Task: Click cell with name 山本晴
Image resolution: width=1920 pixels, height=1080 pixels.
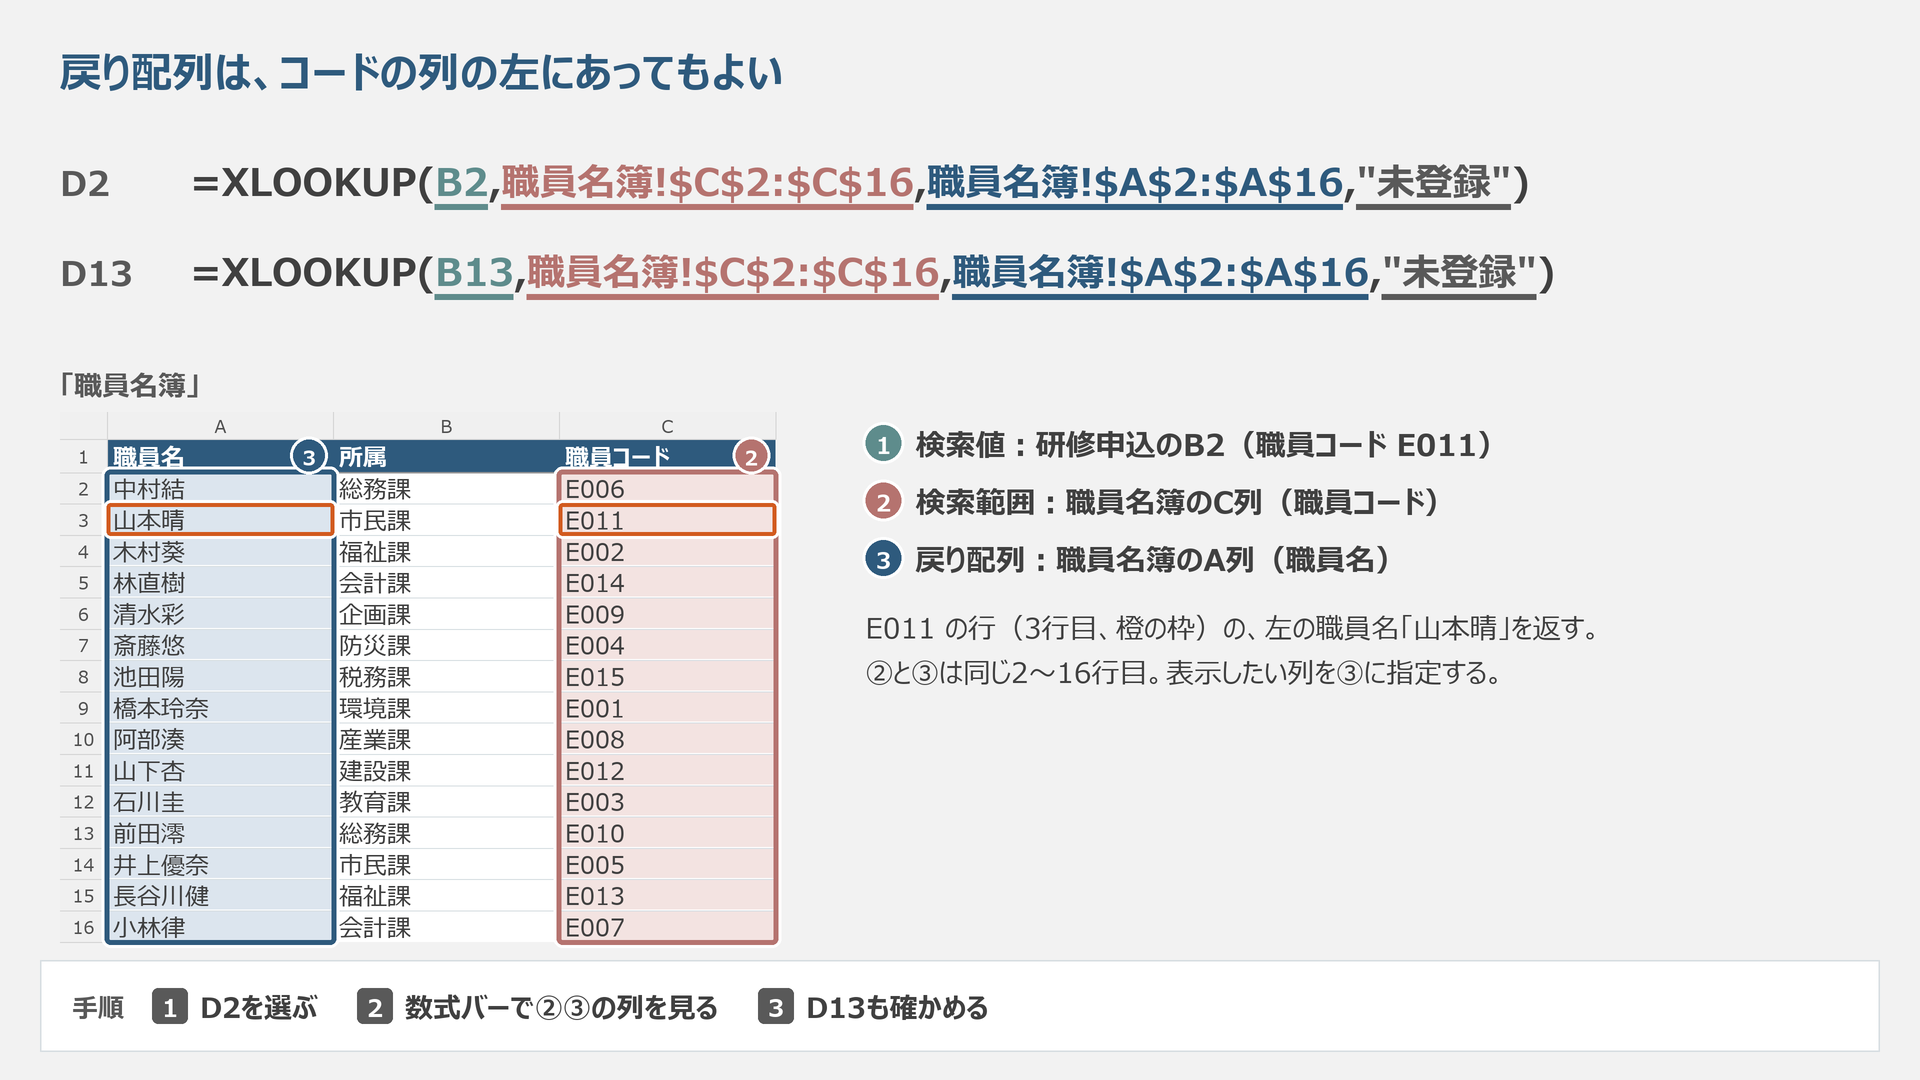Action: (220, 520)
